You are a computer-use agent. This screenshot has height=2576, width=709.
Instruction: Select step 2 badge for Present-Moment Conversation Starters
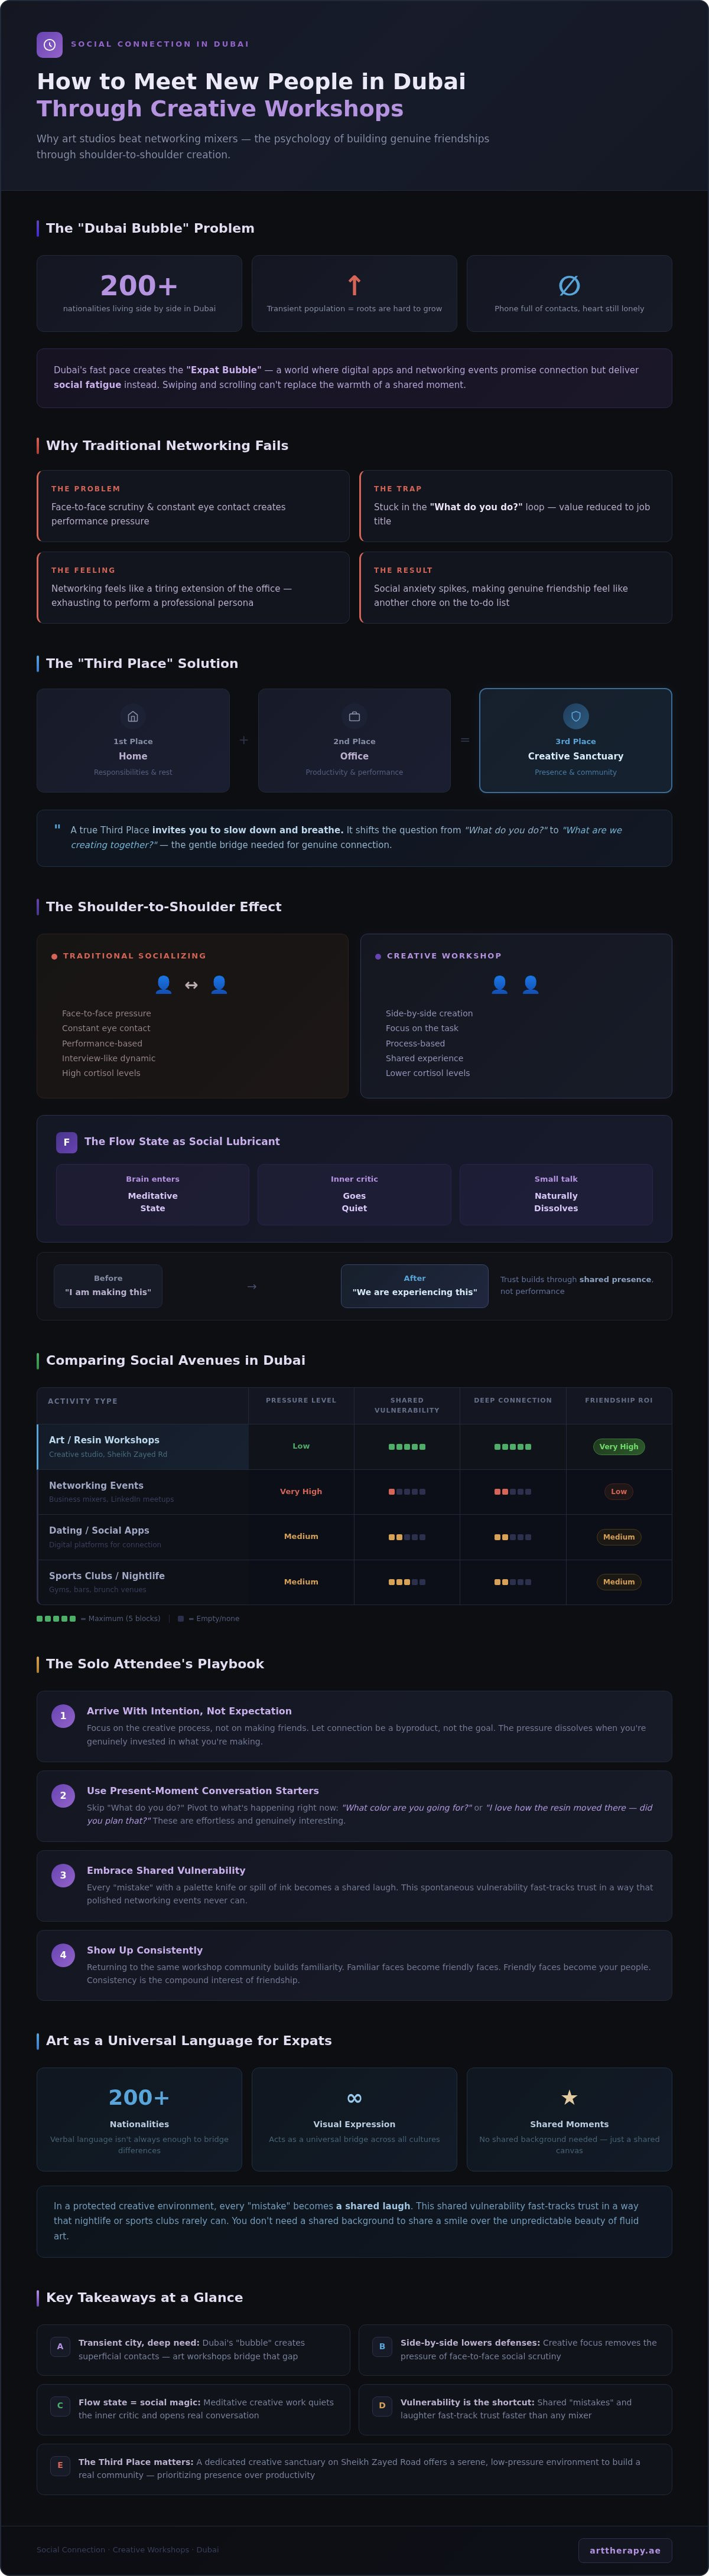click(63, 1795)
